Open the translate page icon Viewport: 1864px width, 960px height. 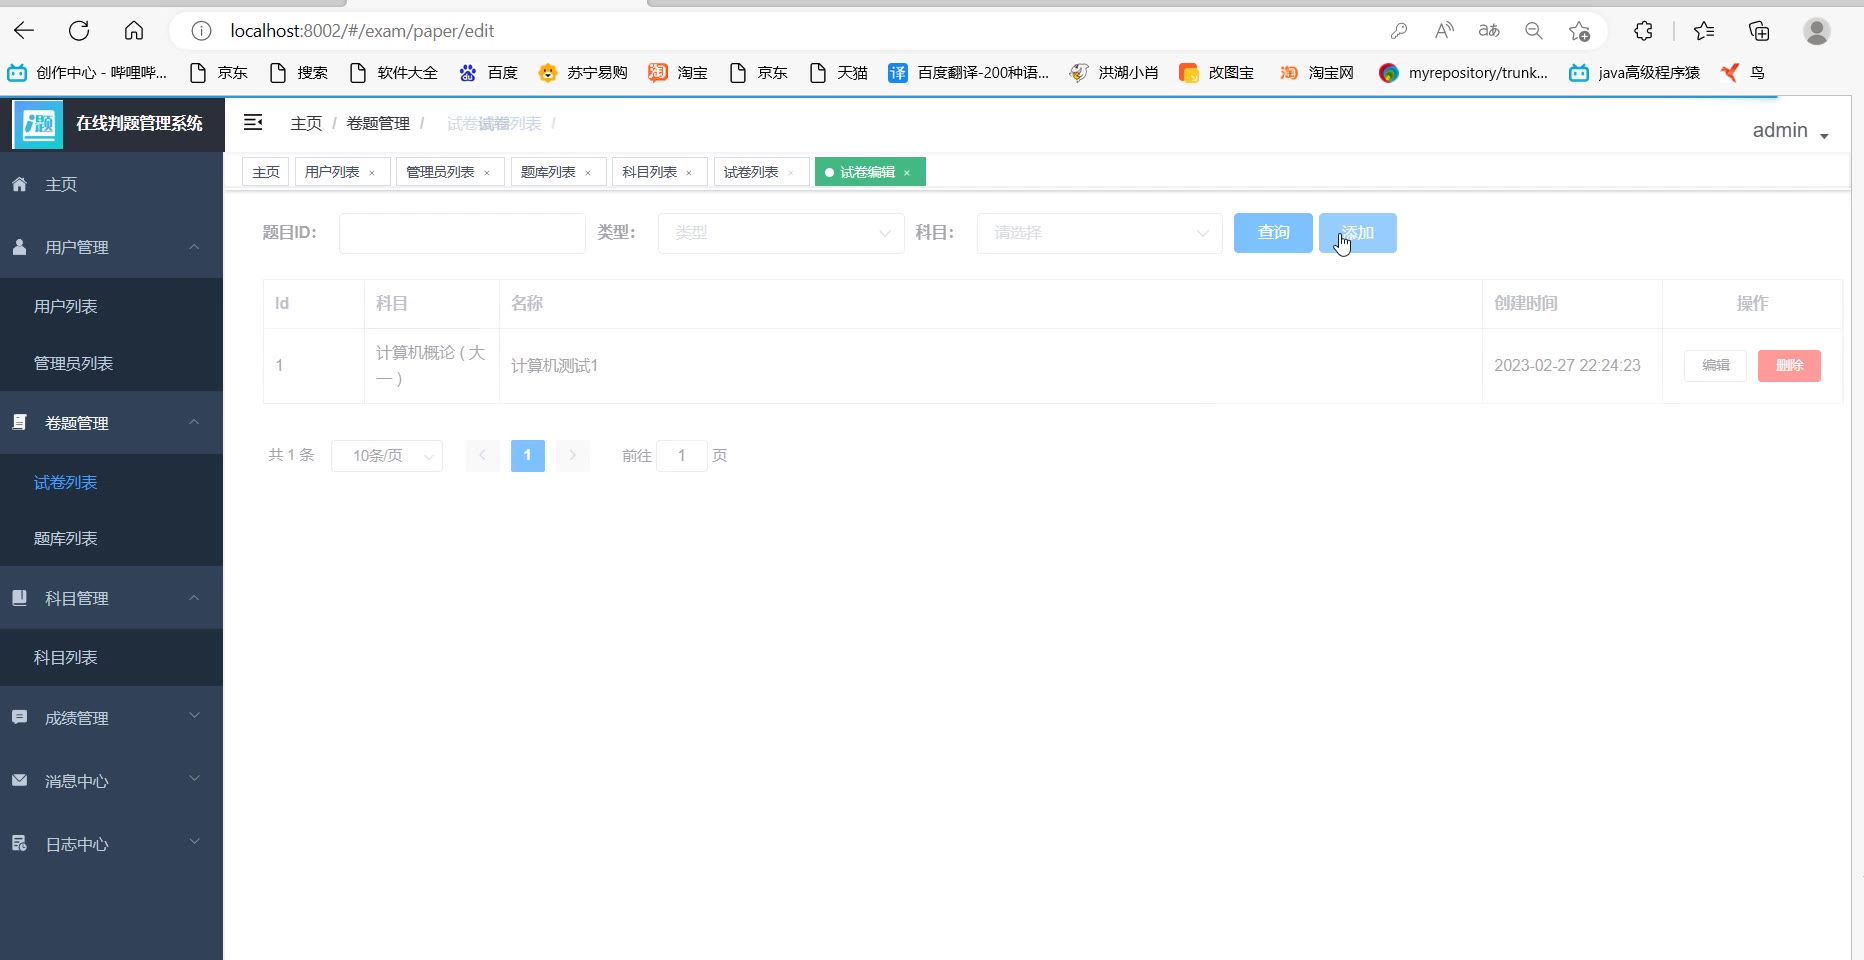(x=1489, y=31)
